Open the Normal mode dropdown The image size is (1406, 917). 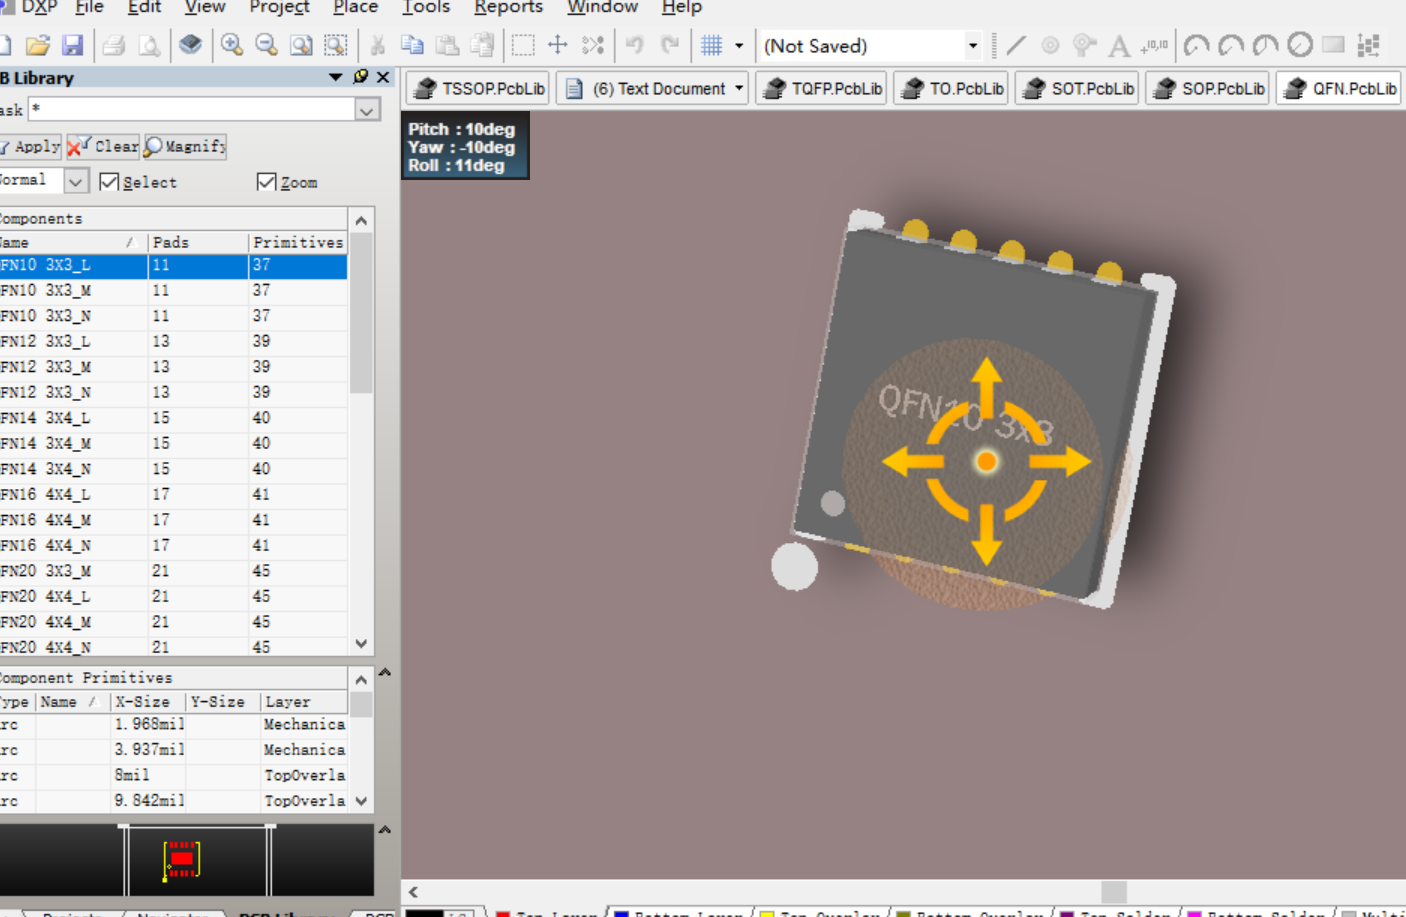(76, 181)
